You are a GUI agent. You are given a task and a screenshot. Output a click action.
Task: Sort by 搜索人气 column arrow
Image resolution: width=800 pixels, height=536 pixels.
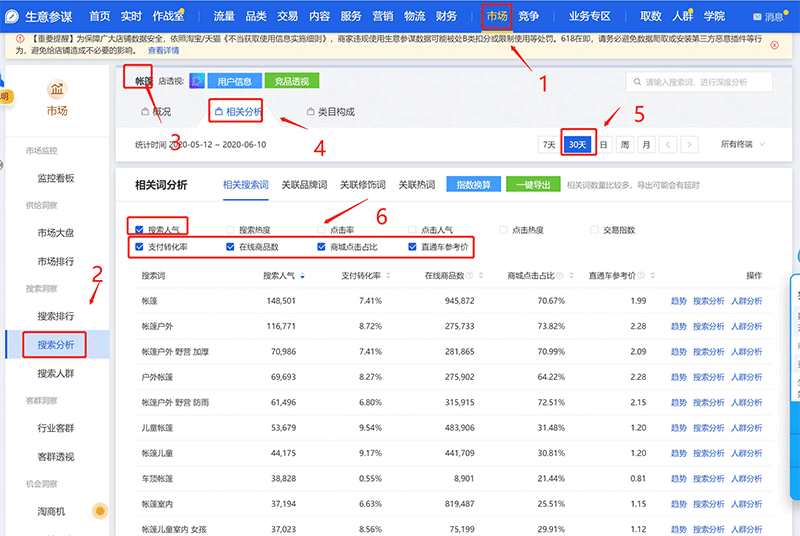coord(303,276)
